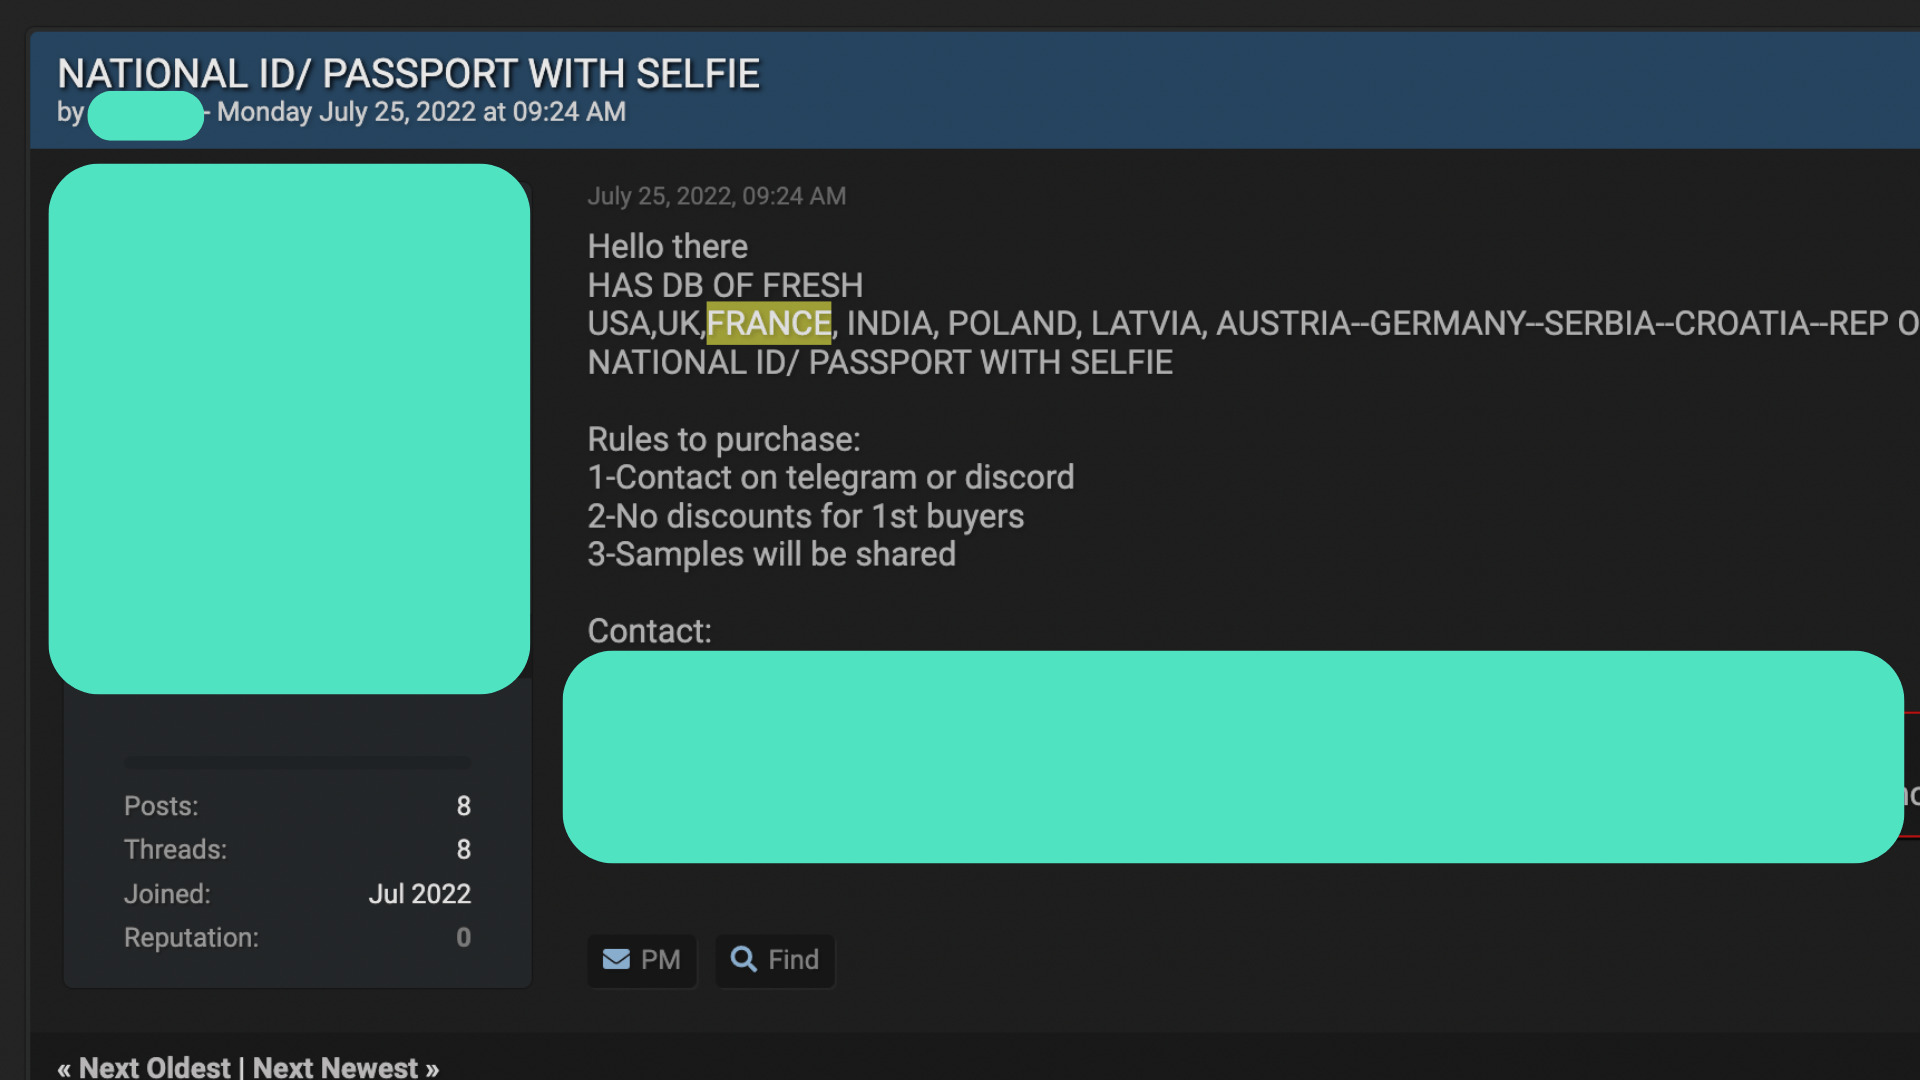The height and width of the screenshot is (1080, 1920).
Task: Click the Threads count value
Action: pyautogui.click(x=464, y=849)
